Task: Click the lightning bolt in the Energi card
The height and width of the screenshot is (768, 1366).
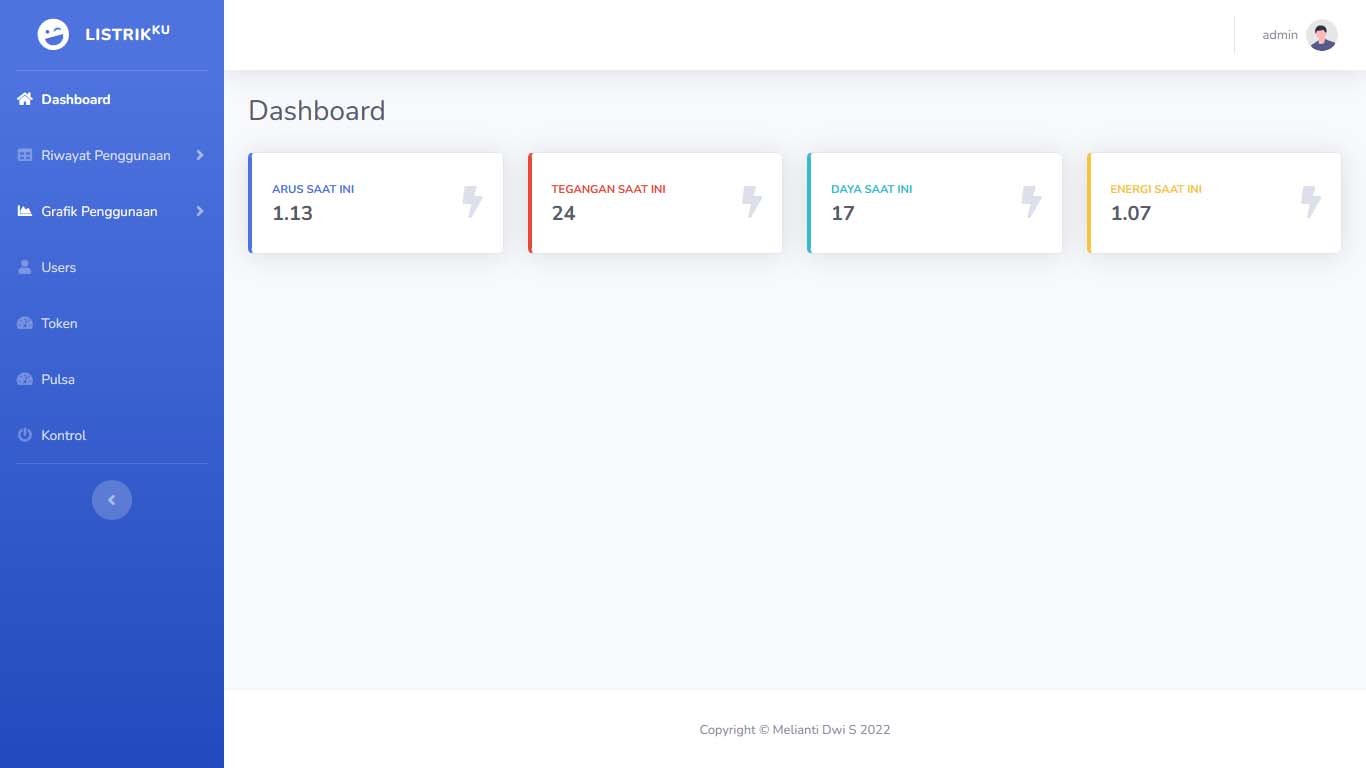Action: coord(1310,201)
